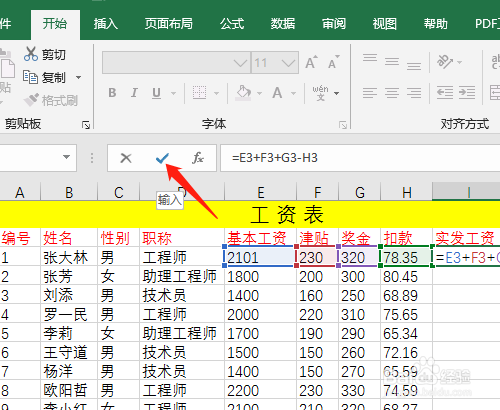Open the 审阅 (Review) tab
Screen dimensions: 500x410
pyautogui.click(x=334, y=24)
